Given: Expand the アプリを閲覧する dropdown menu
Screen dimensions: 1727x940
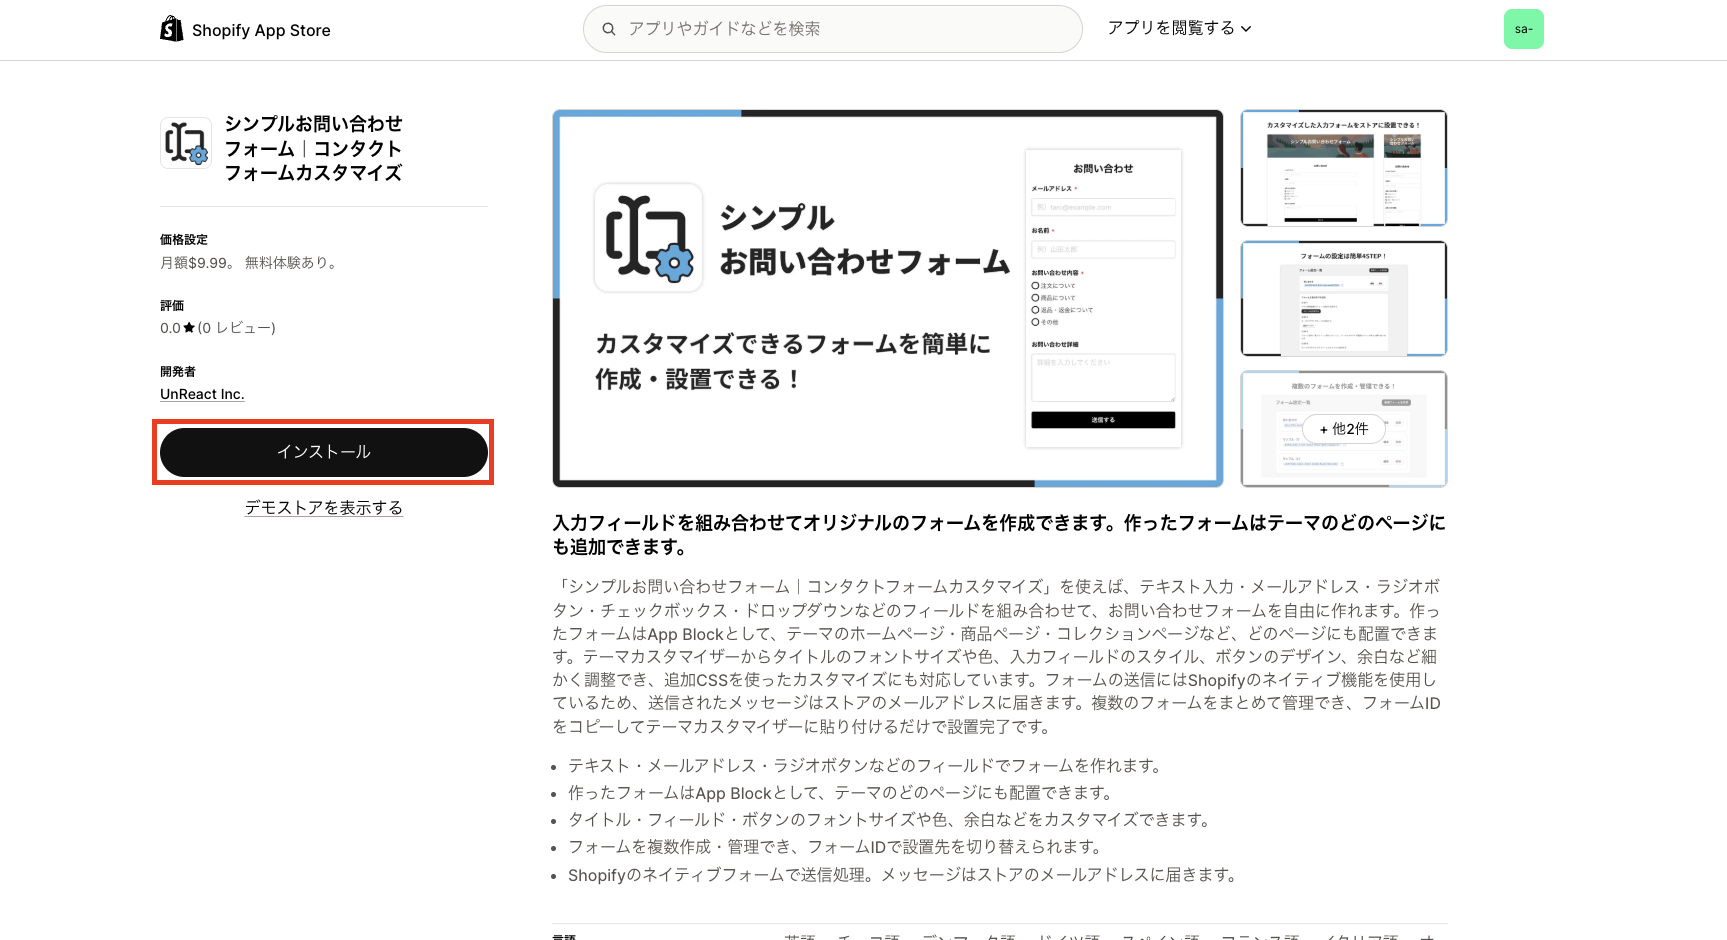Looking at the screenshot, I should [x=1179, y=28].
